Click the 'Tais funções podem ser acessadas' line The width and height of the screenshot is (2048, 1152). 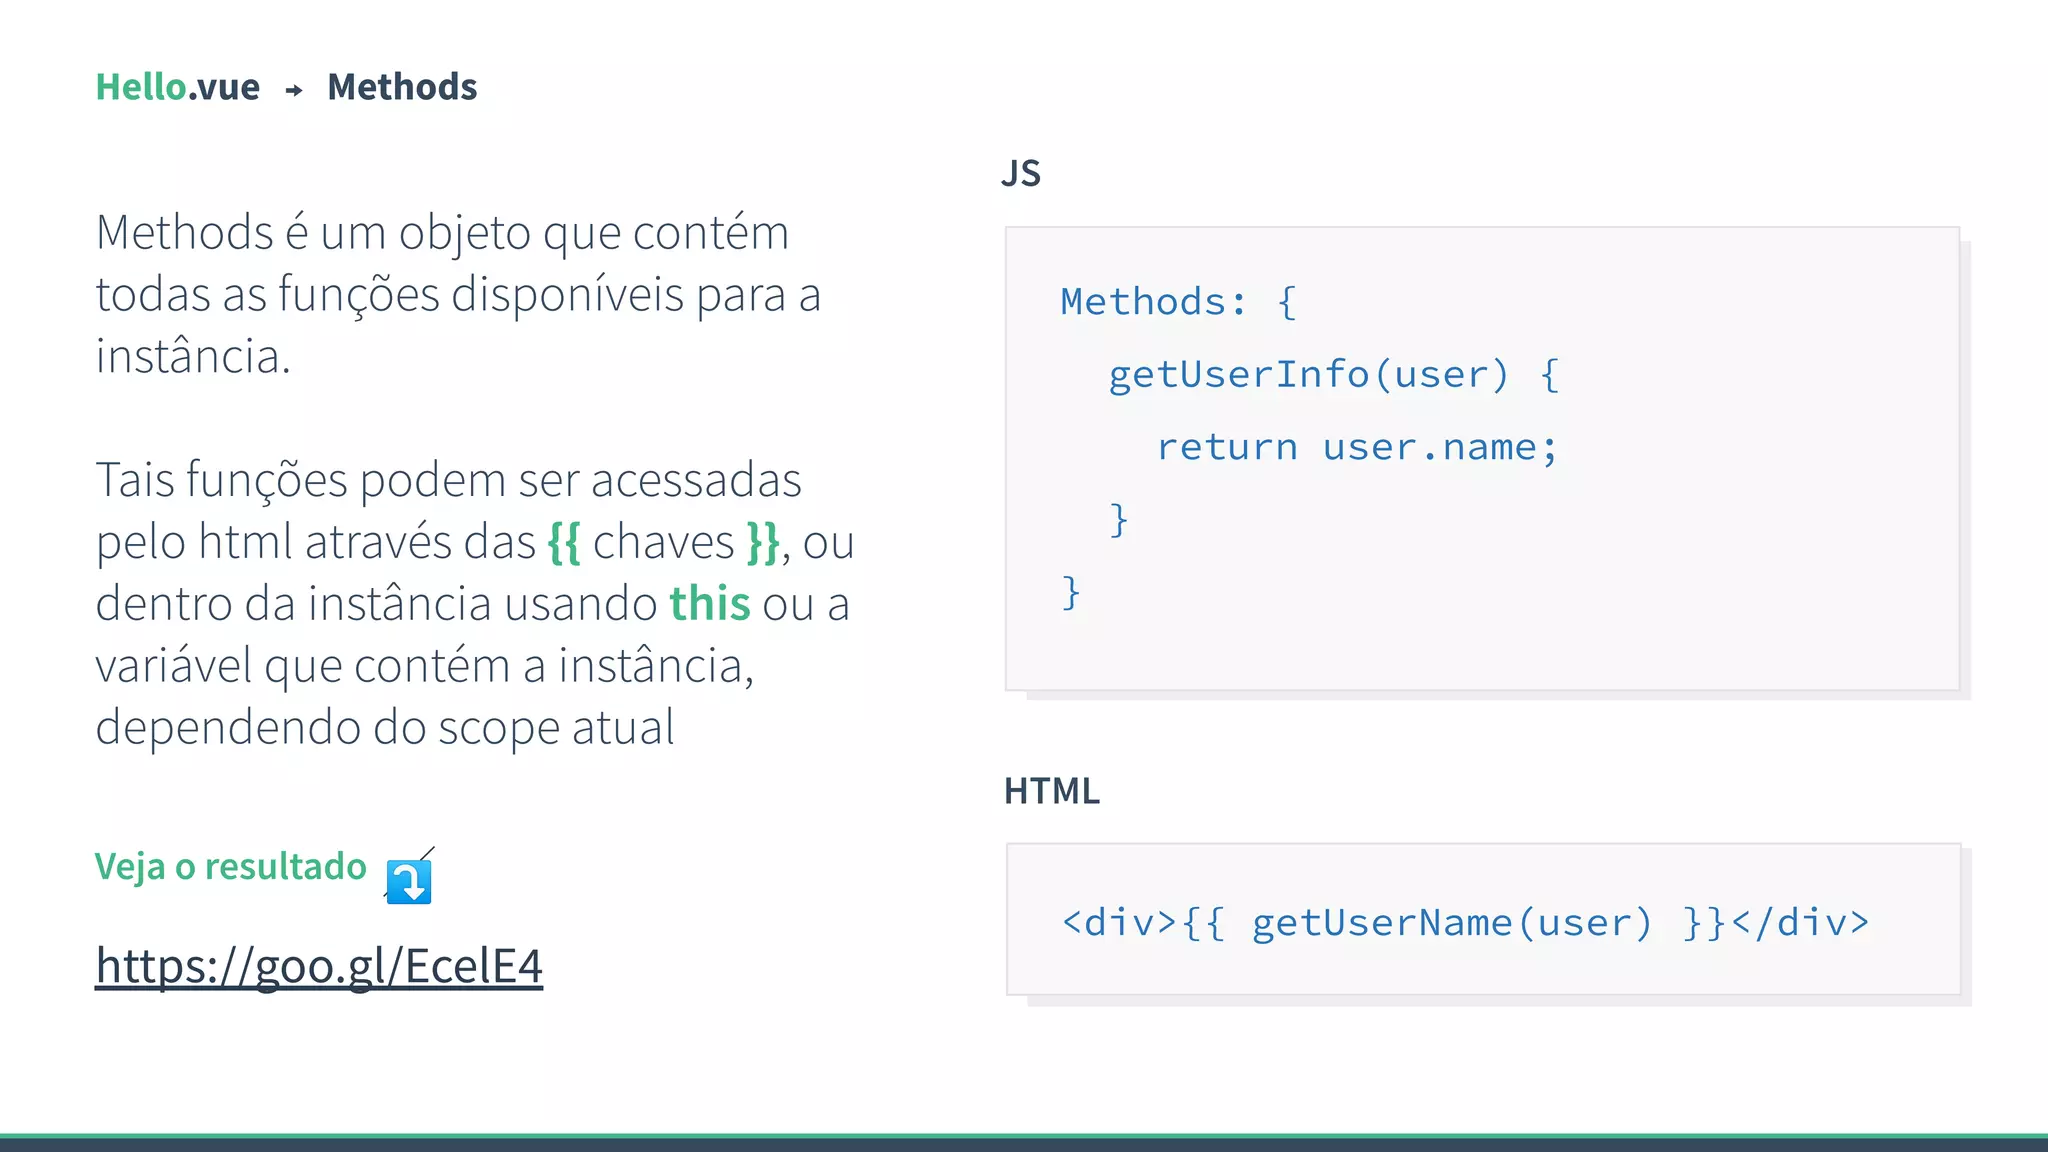point(449,481)
